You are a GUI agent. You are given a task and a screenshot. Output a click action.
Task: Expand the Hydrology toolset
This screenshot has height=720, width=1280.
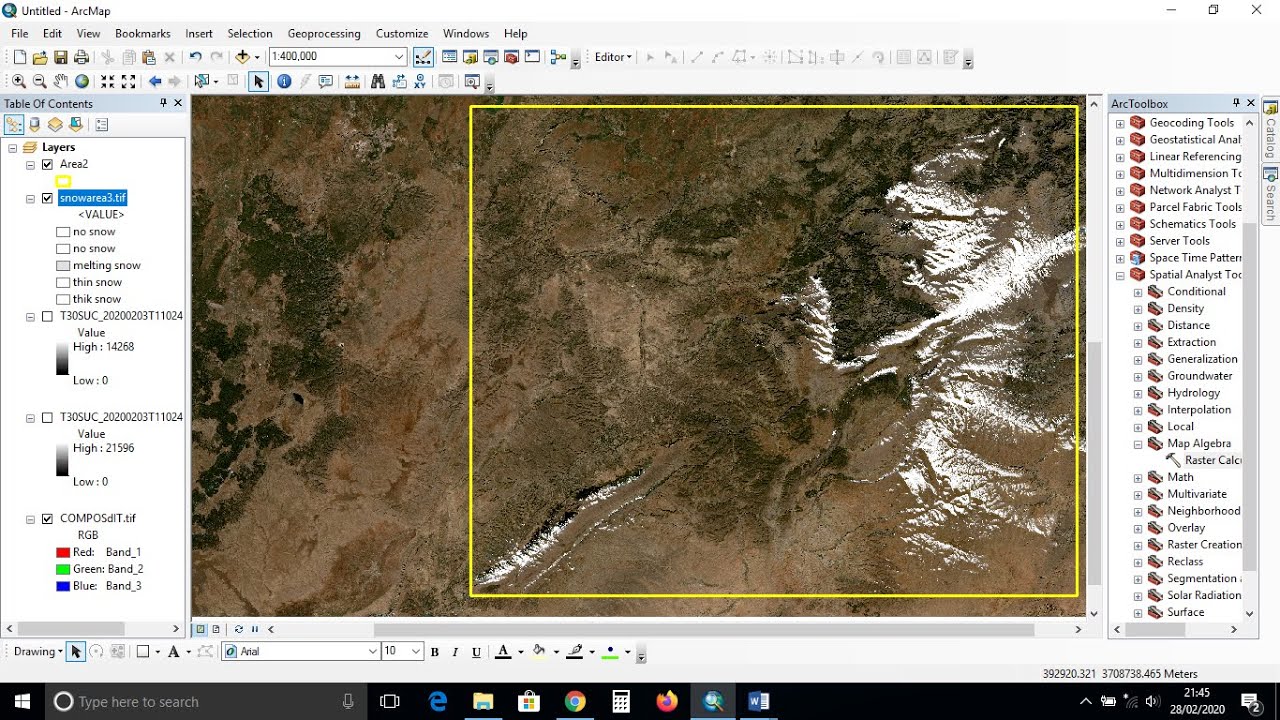[x=1138, y=393]
